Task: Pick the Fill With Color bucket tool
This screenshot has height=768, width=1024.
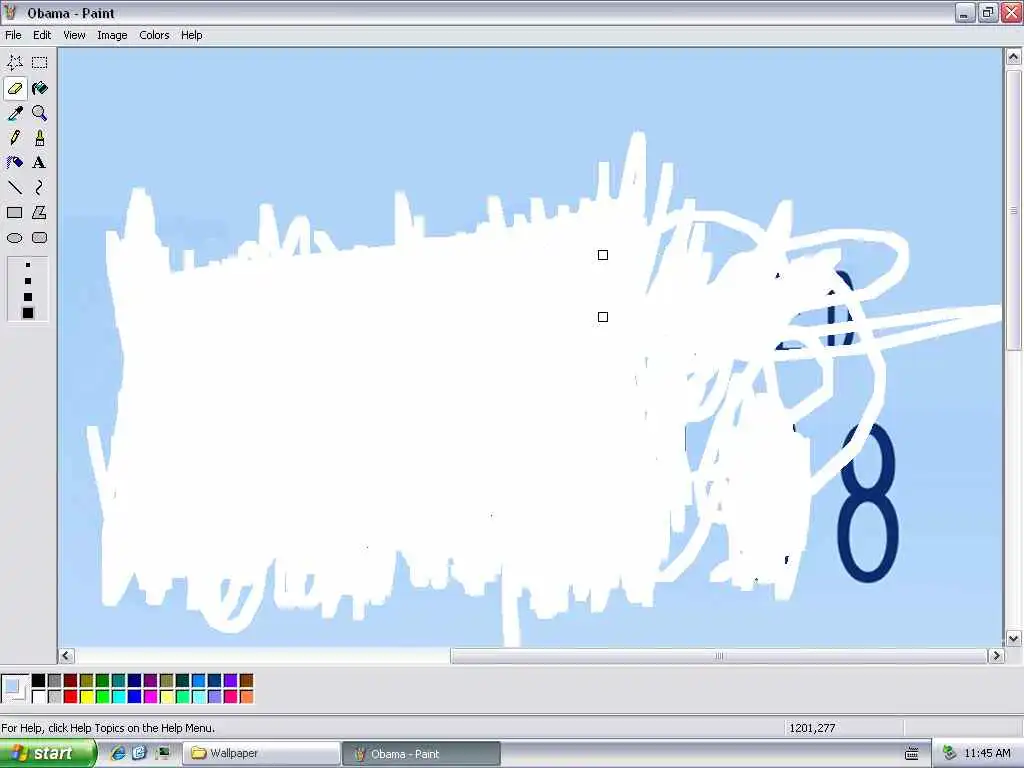Action: [x=40, y=88]
